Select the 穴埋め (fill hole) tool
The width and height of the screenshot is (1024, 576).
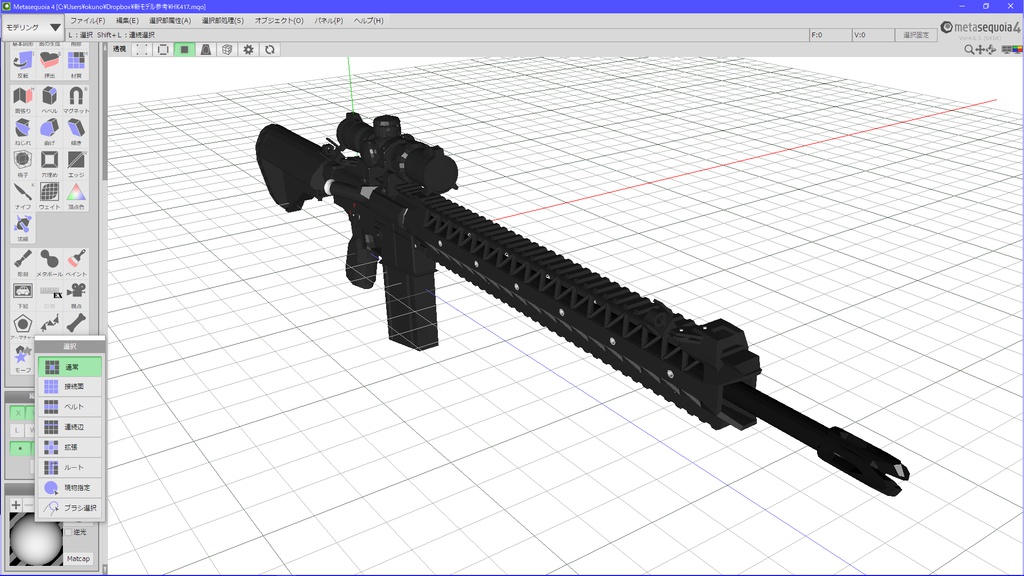(50, 163)
